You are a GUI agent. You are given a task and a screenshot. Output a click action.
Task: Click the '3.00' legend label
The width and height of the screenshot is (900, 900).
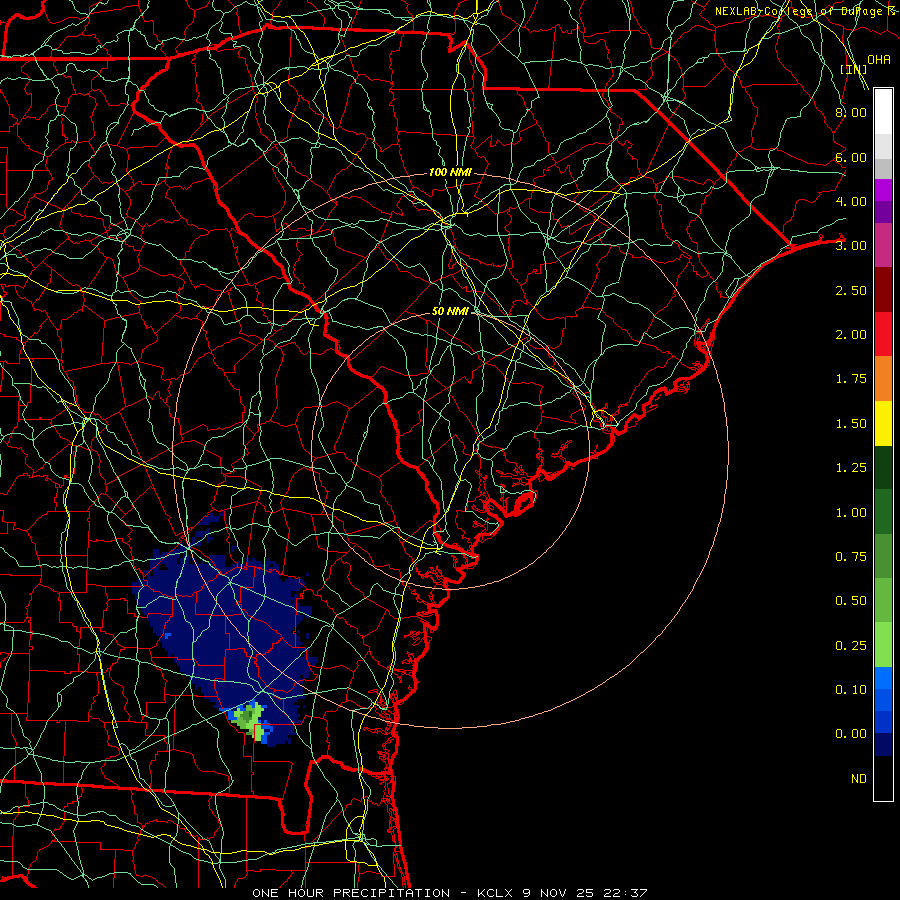pos(851,246)
